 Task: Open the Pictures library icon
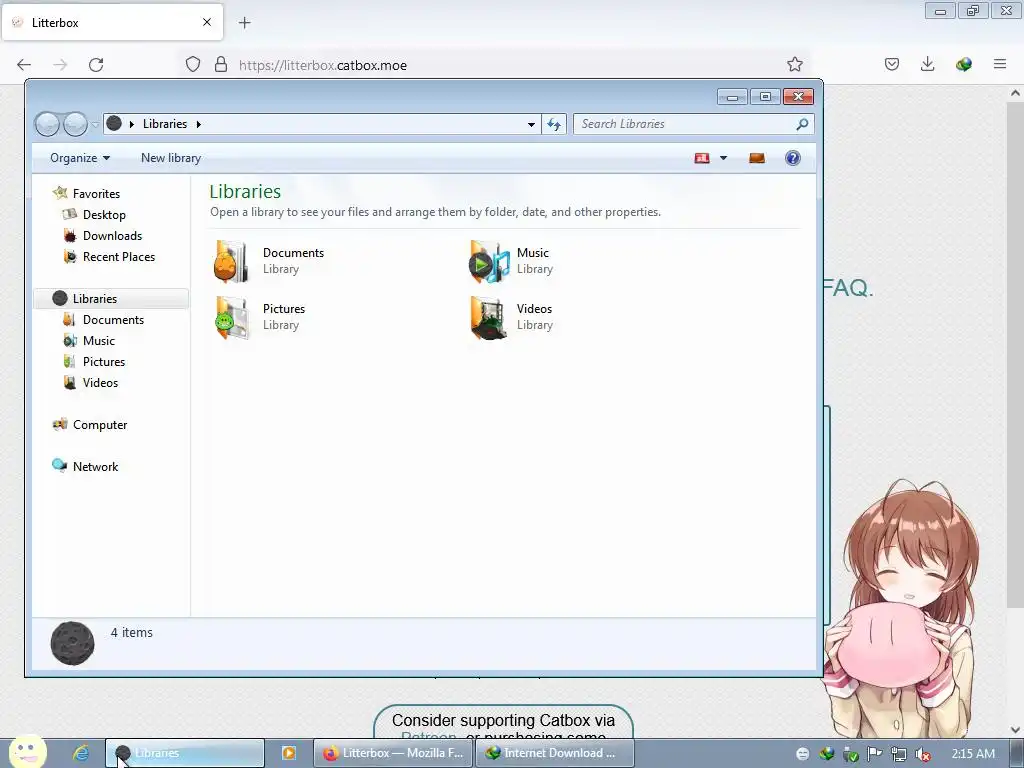pos(231,317)
